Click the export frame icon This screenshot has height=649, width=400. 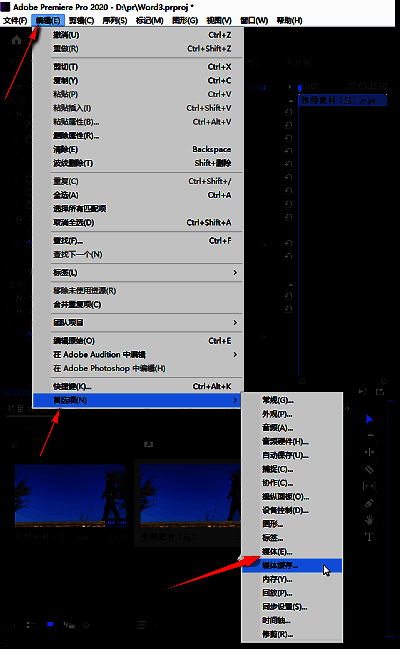pyautogui.click(x=380, y=392)
